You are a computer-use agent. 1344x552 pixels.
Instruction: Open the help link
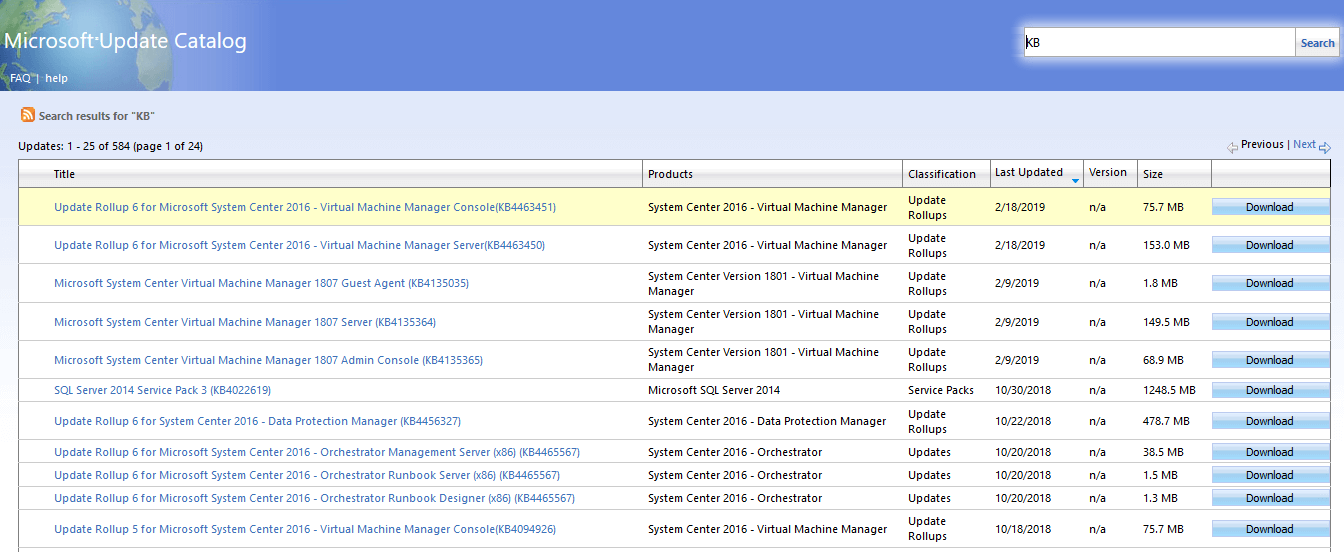[x=56, y=78]
